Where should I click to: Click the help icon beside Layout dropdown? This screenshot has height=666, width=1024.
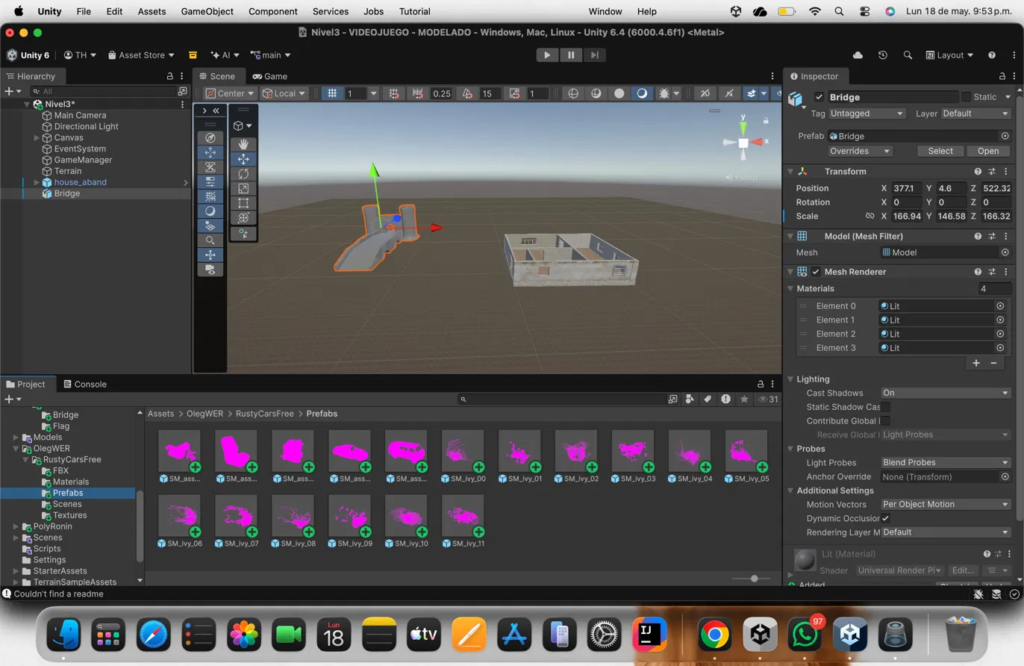tap(992, 55)
